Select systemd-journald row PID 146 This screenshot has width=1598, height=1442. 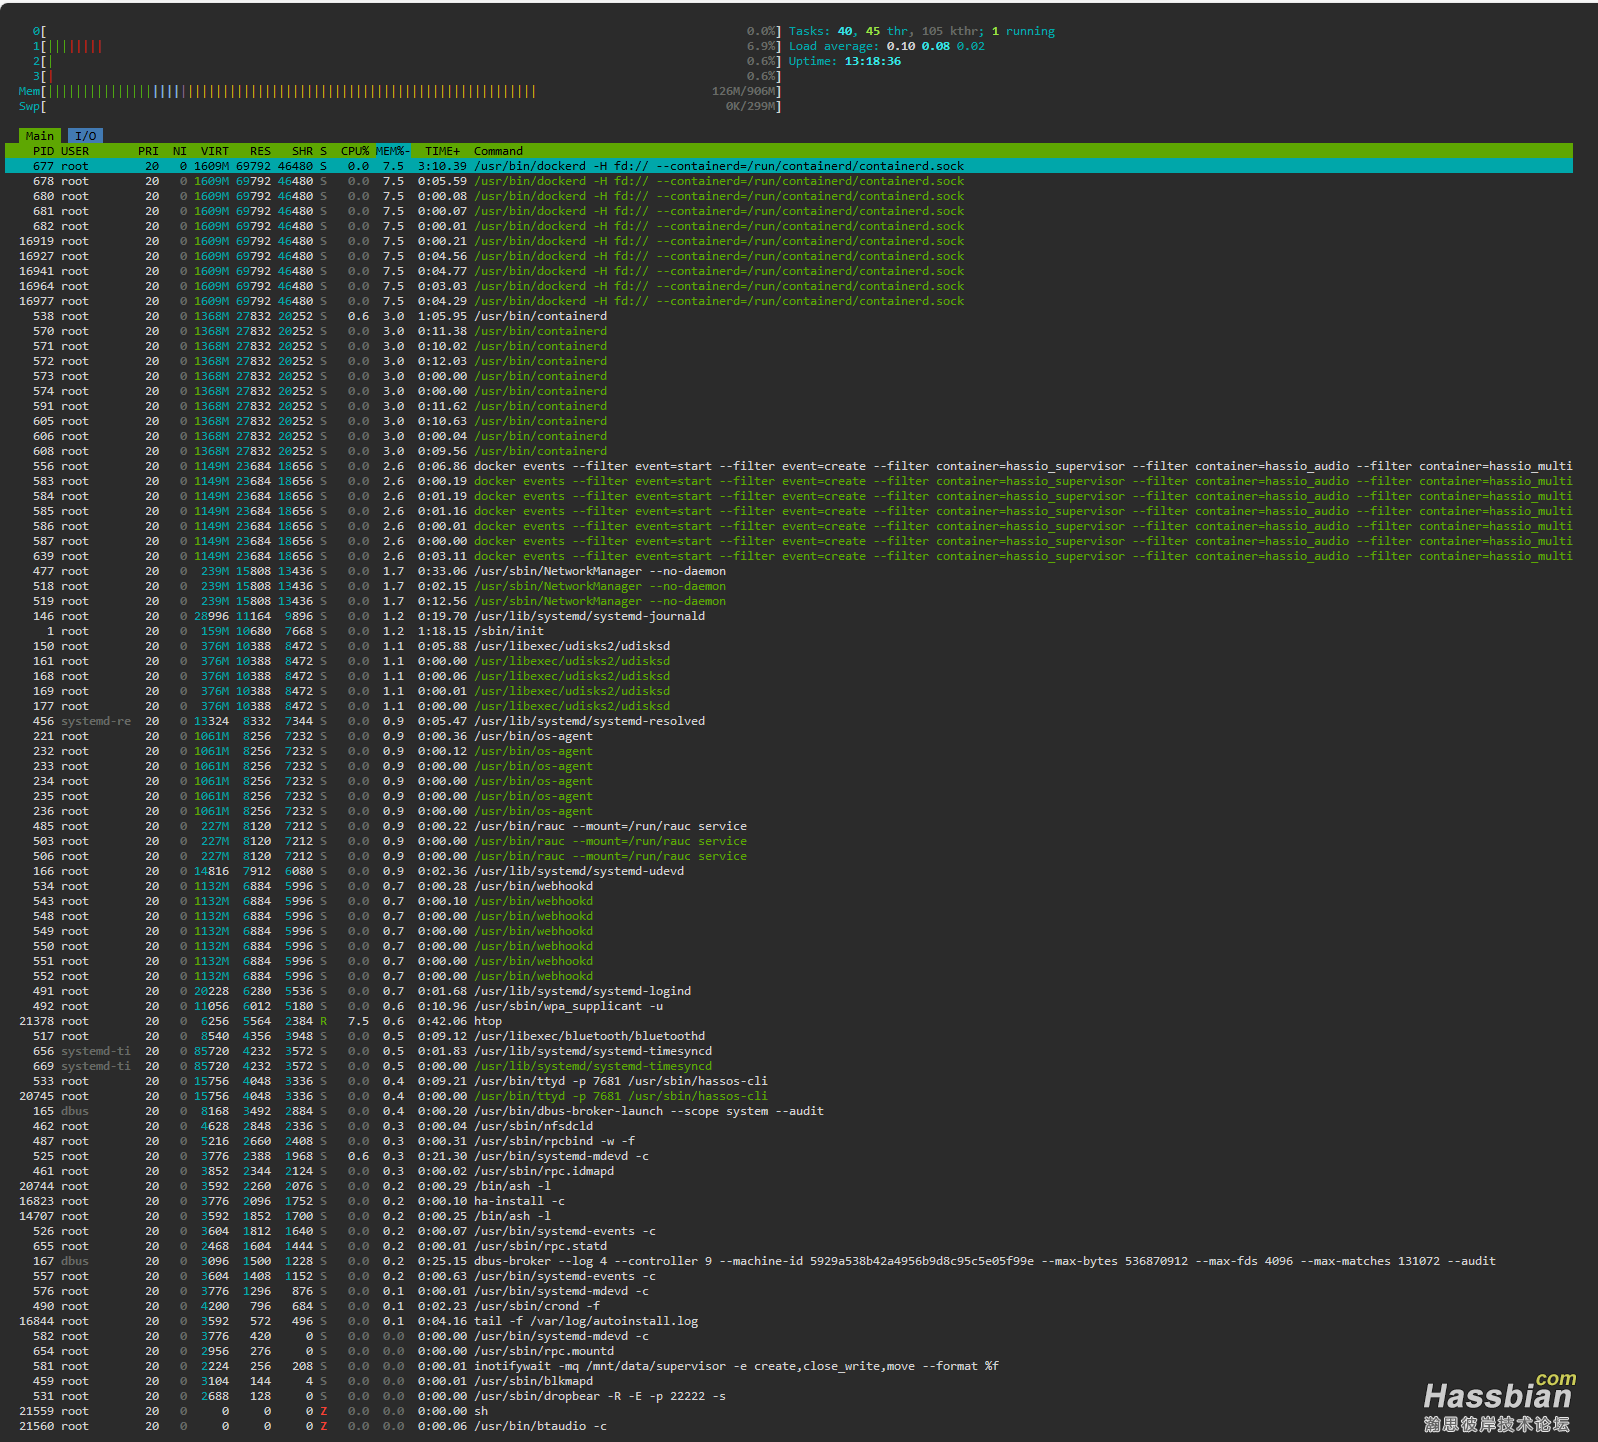click(x=789, y=616)
